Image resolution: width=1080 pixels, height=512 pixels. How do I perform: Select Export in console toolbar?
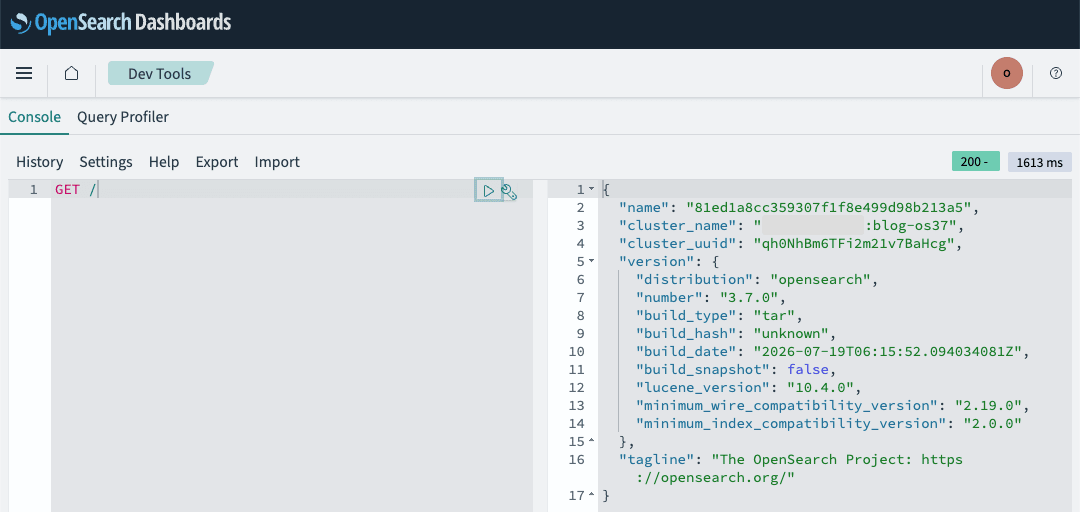(217, 162)
